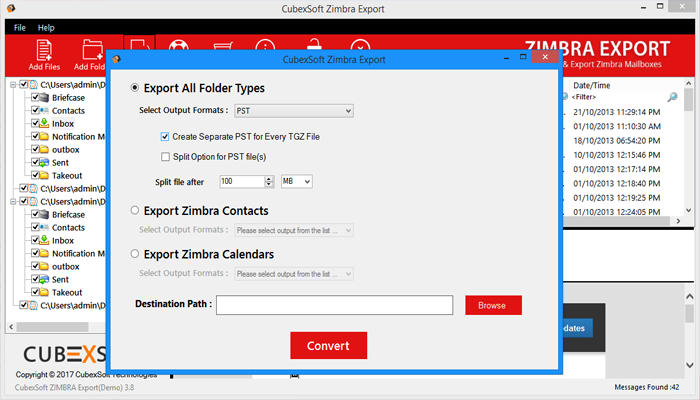Screen dimensions: 700x400
Task: Click the Briefcase icon in first tree
Action: tap(44, 98)
